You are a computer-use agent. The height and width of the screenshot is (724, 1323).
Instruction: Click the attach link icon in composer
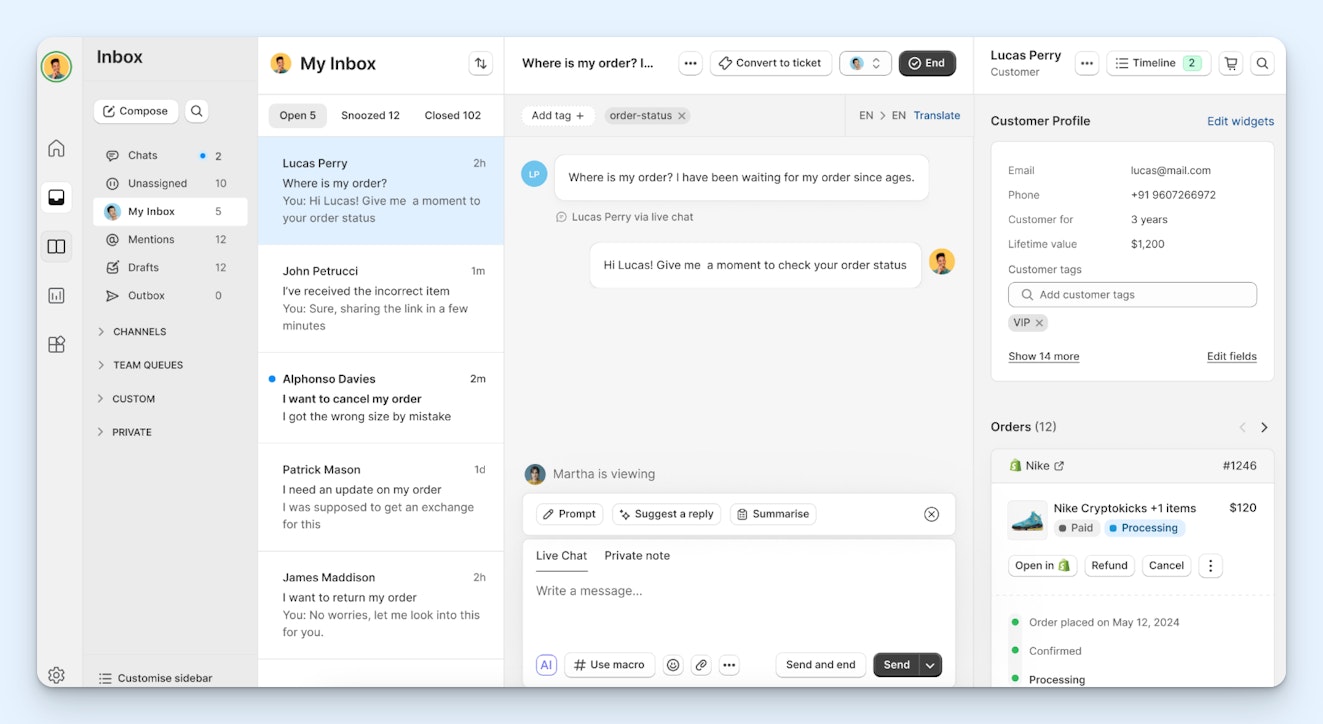coord(701,665)
